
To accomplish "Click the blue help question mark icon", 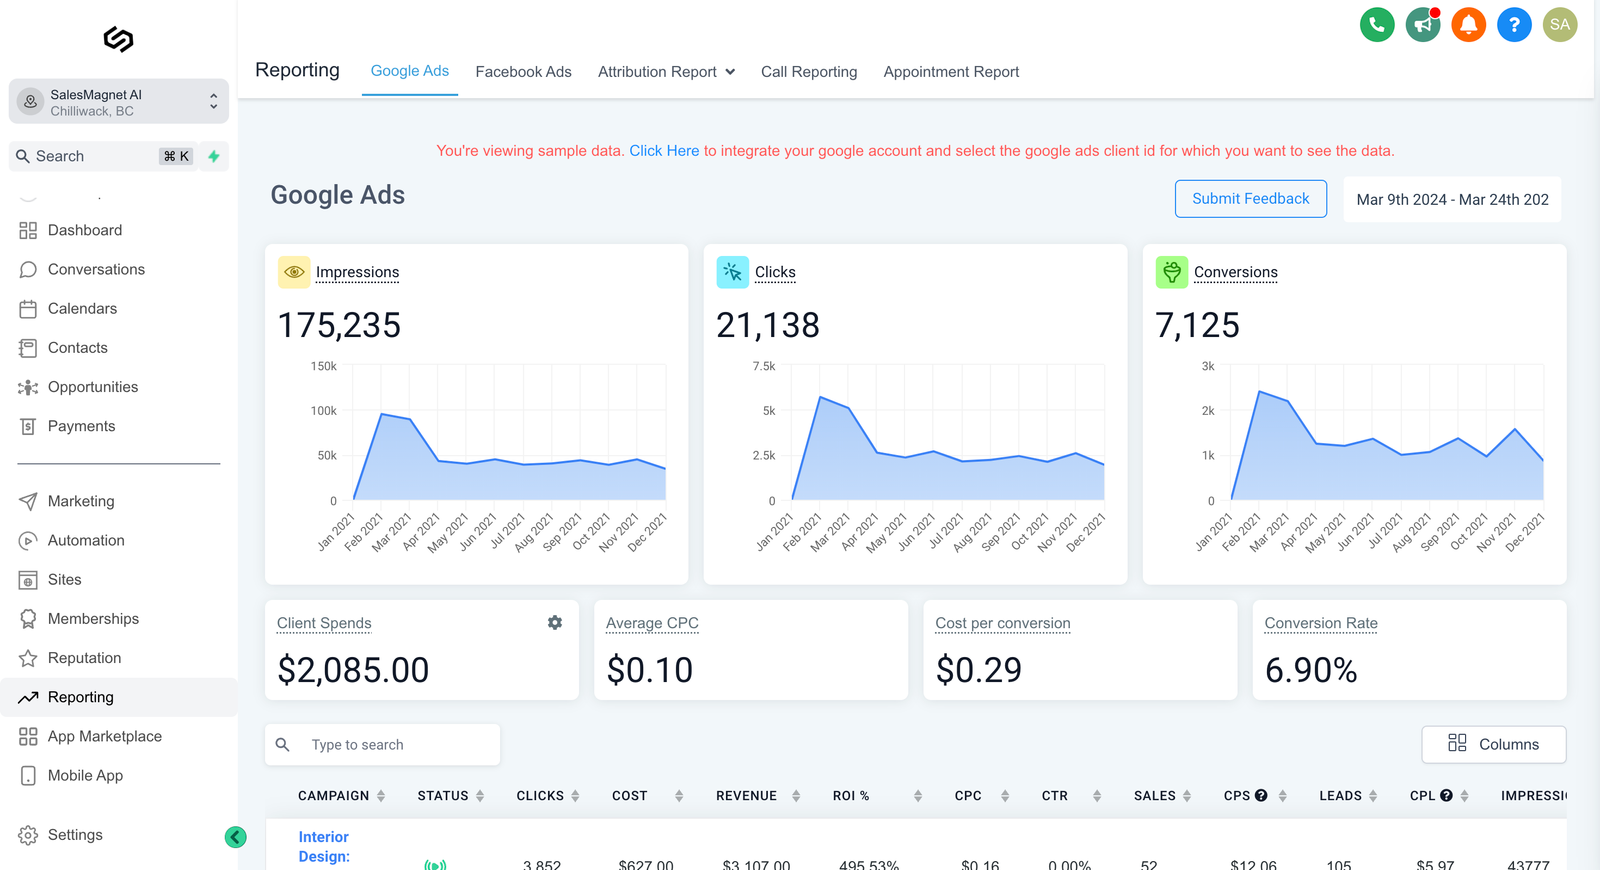I will (x=1514, y=25).
